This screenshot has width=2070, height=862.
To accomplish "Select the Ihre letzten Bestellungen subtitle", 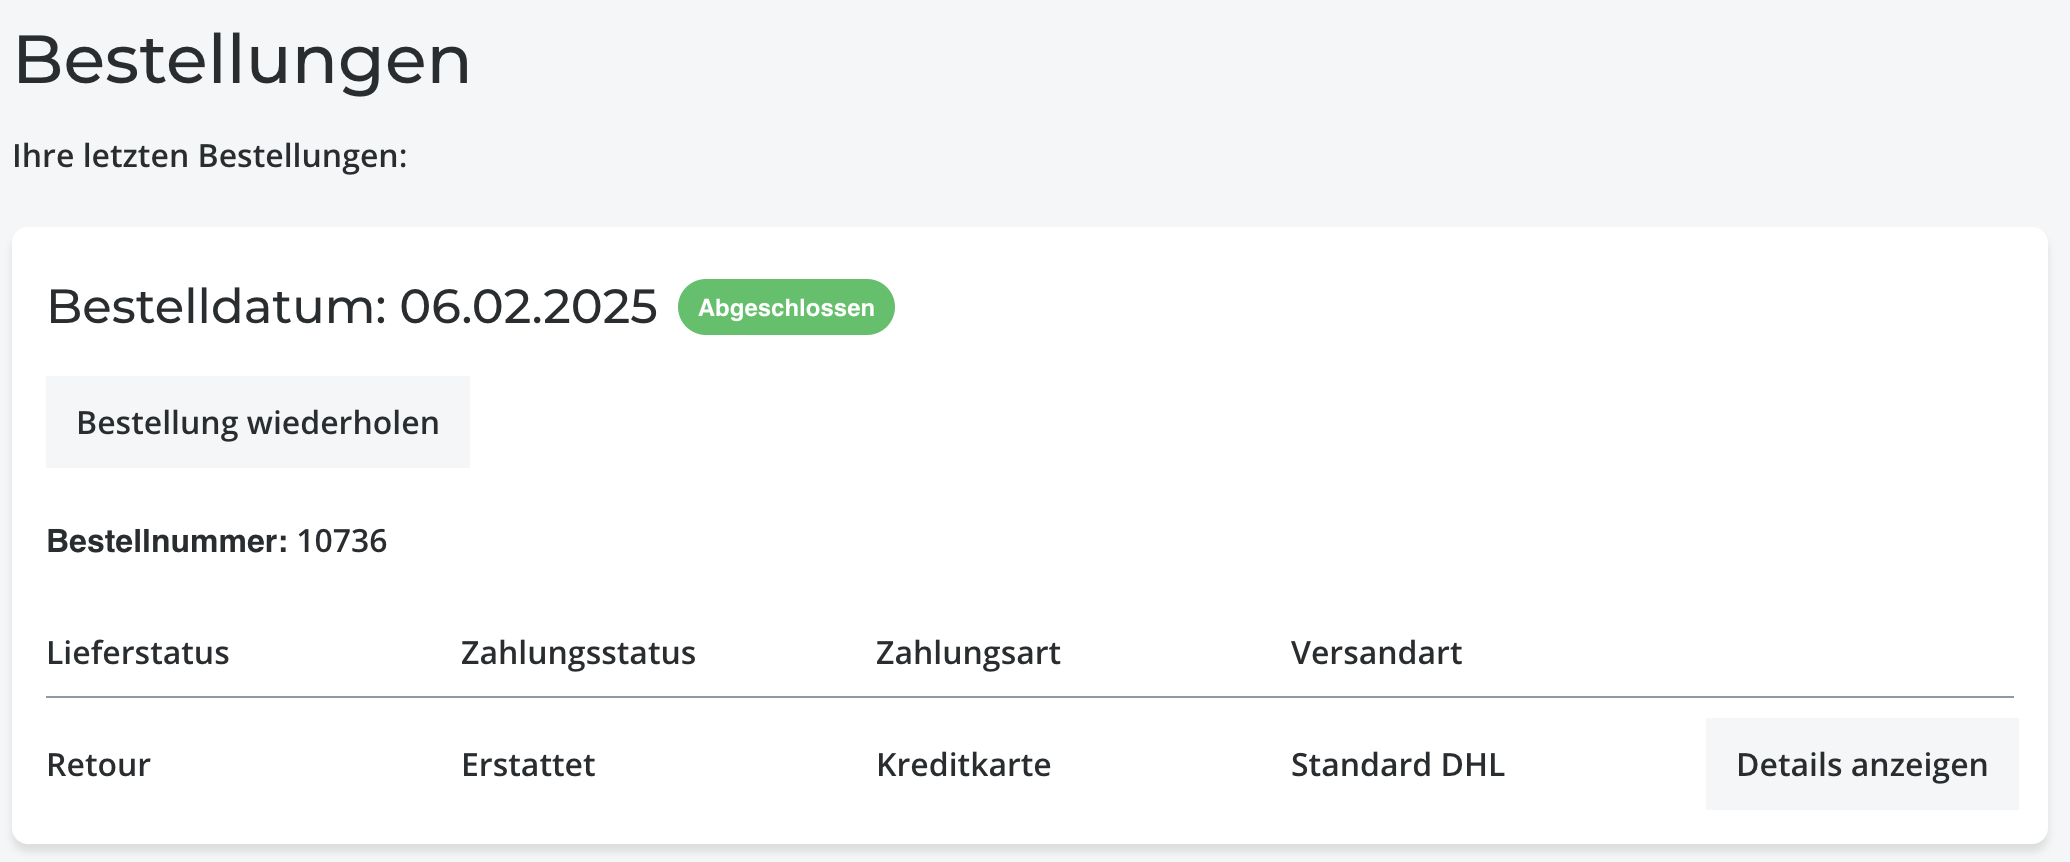I will pos(210,156).
